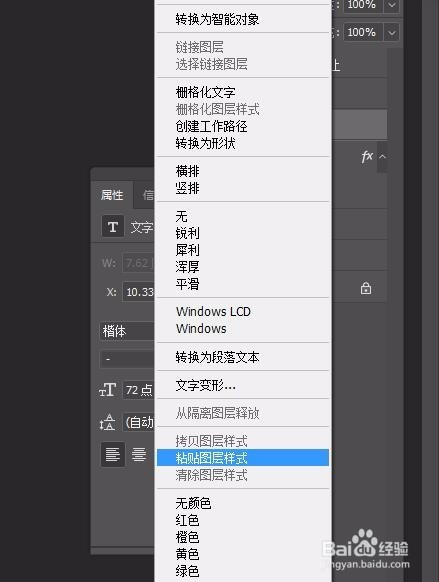Switch to the 属性 tab

(x=112, y=195)
